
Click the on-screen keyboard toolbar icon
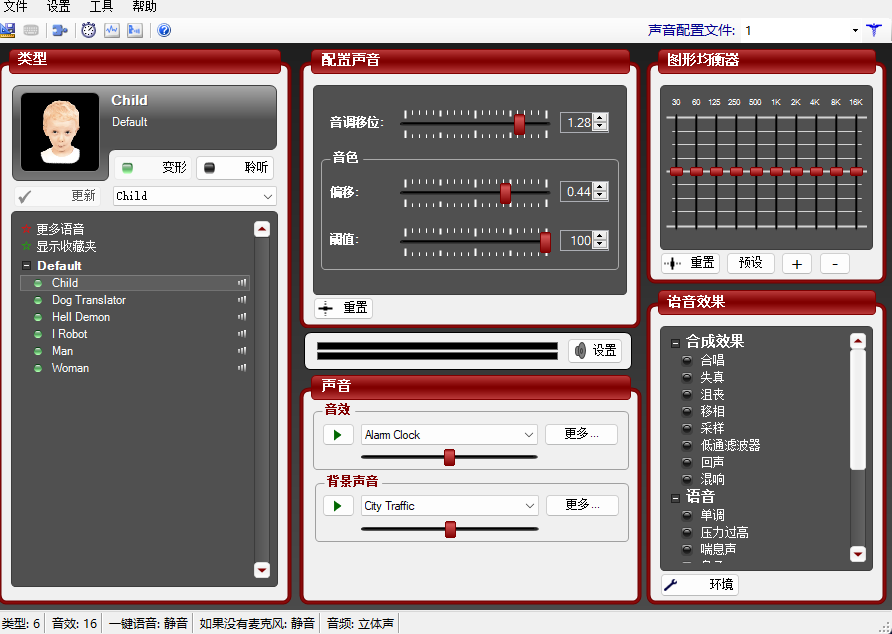[30, 30]
